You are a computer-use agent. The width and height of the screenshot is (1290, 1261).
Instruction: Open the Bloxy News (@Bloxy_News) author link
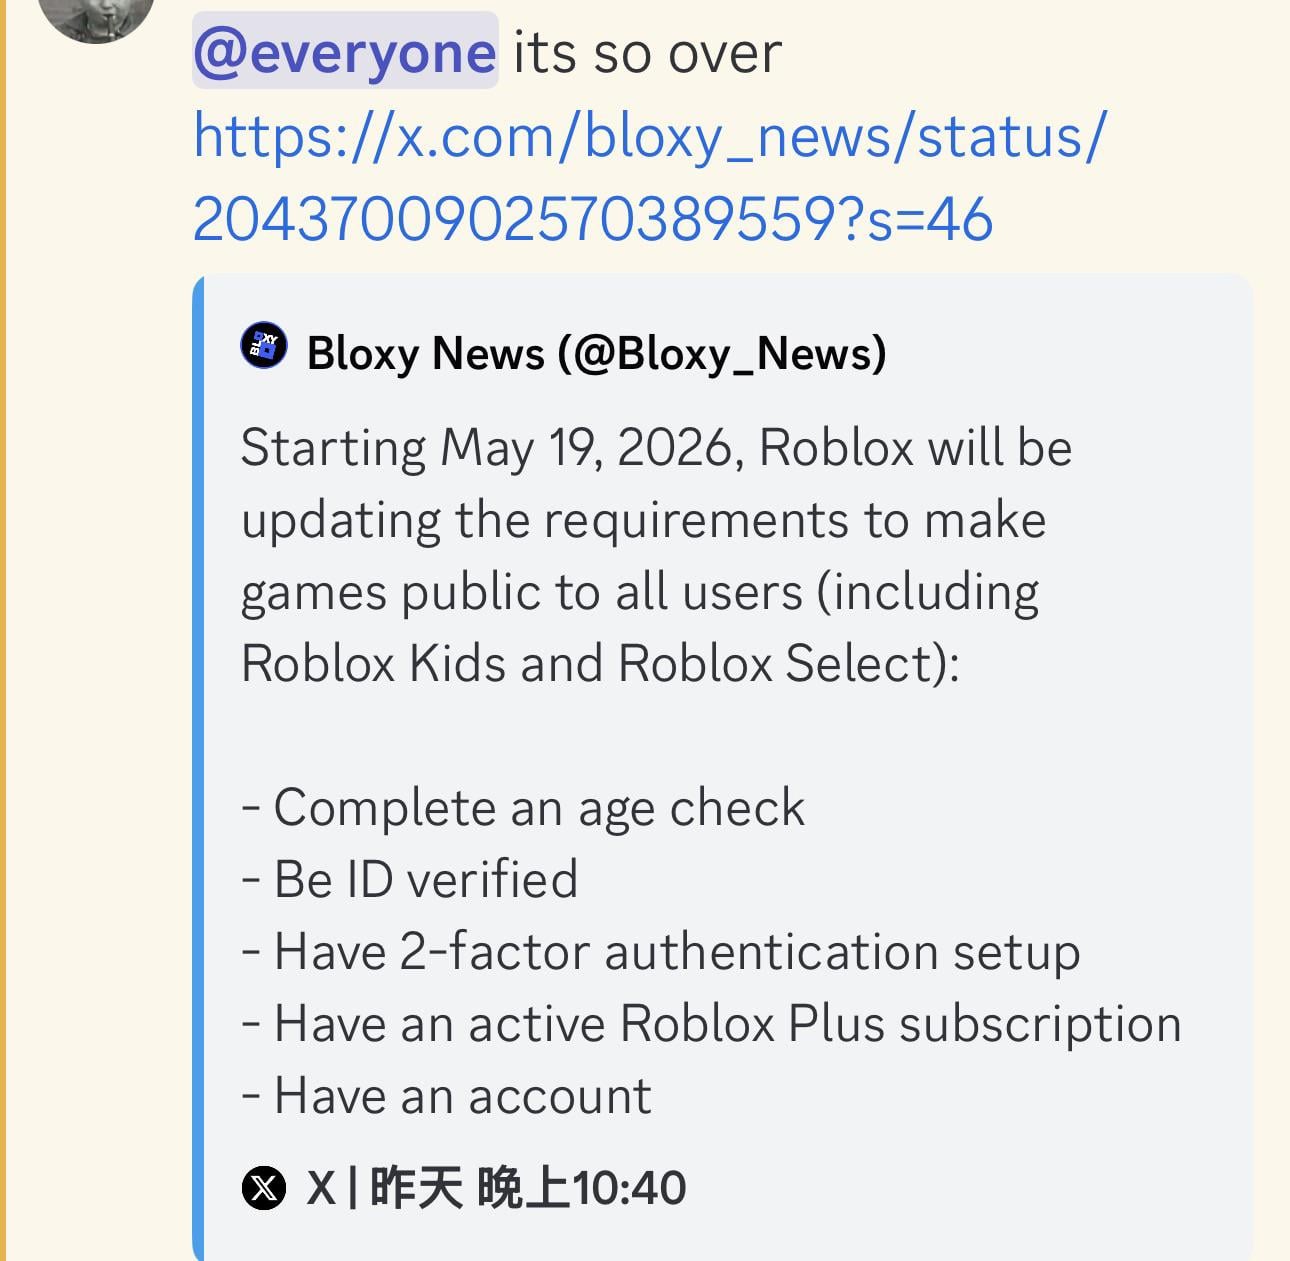[596, 353]
